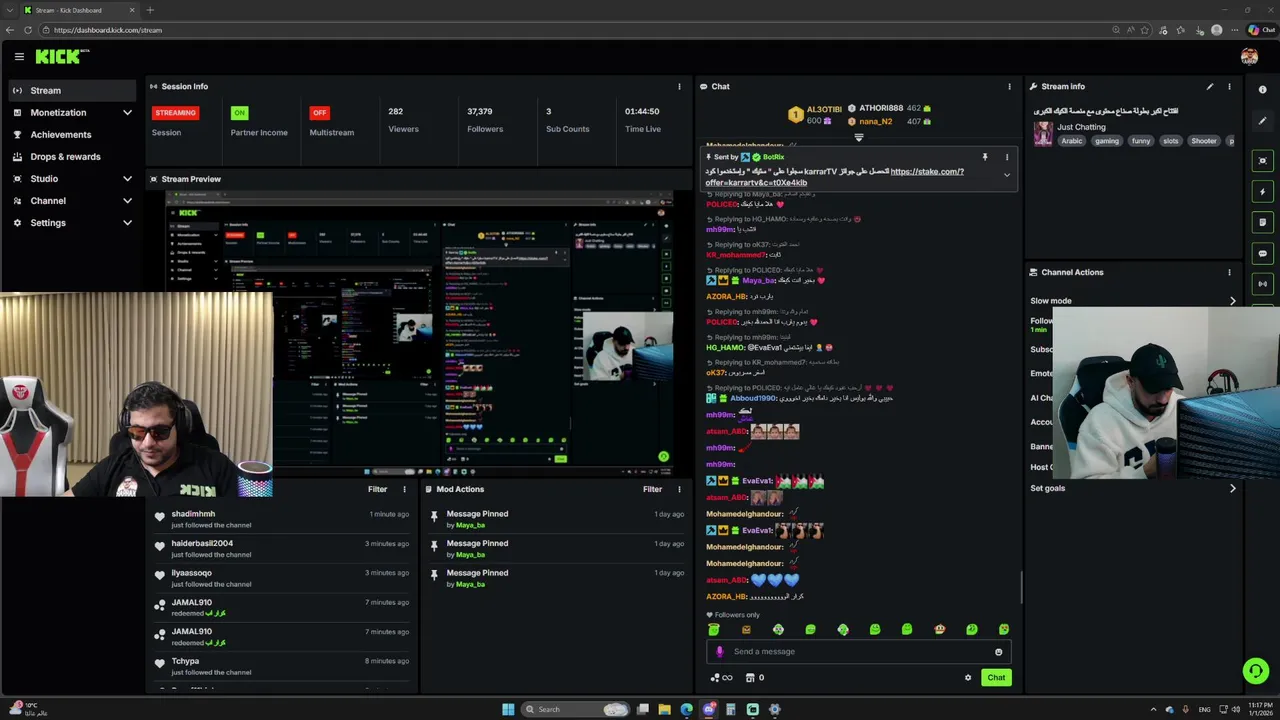Open the green support headset button
Viewport: 1280px width, 720px height.
(x=1256, y=671)
